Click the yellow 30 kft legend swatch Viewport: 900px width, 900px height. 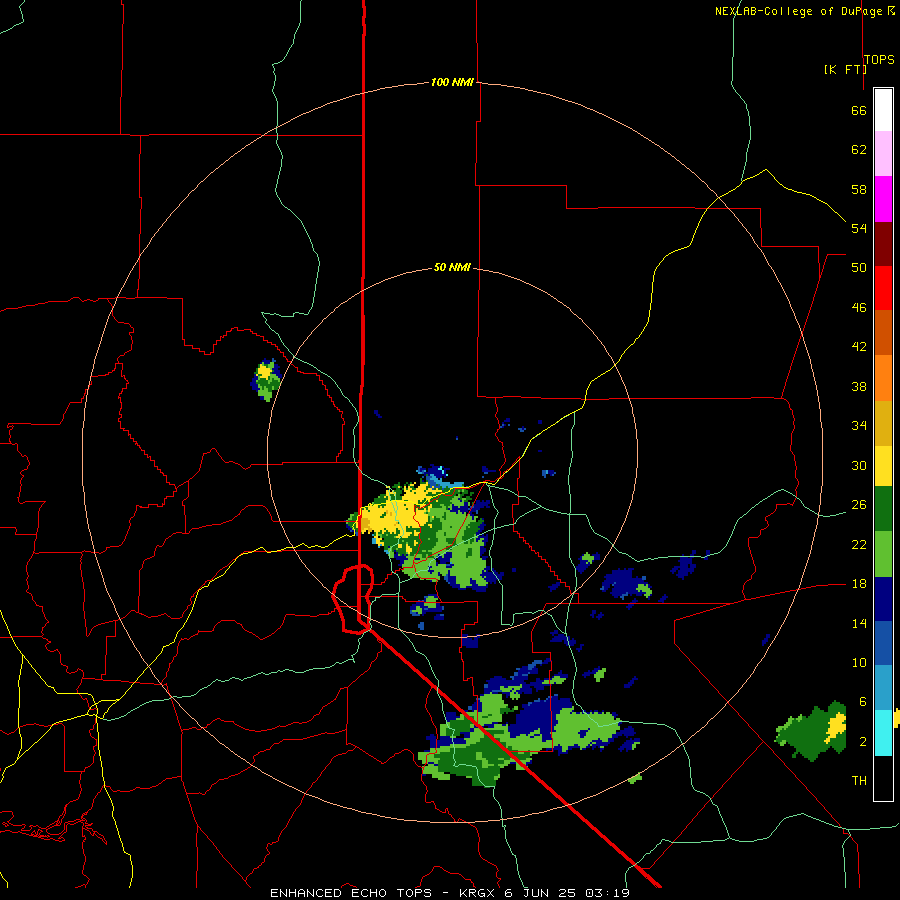click(883, 466)
